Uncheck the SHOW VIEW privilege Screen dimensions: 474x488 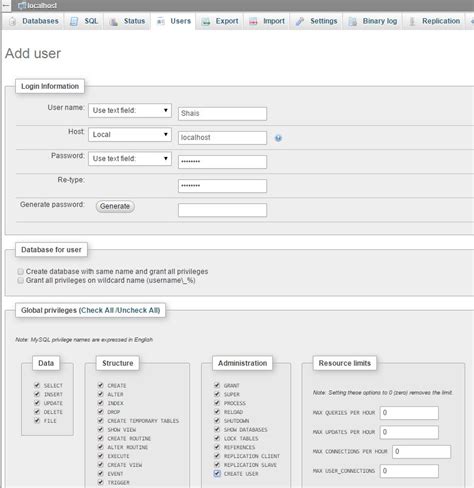[x=101, y=429]
